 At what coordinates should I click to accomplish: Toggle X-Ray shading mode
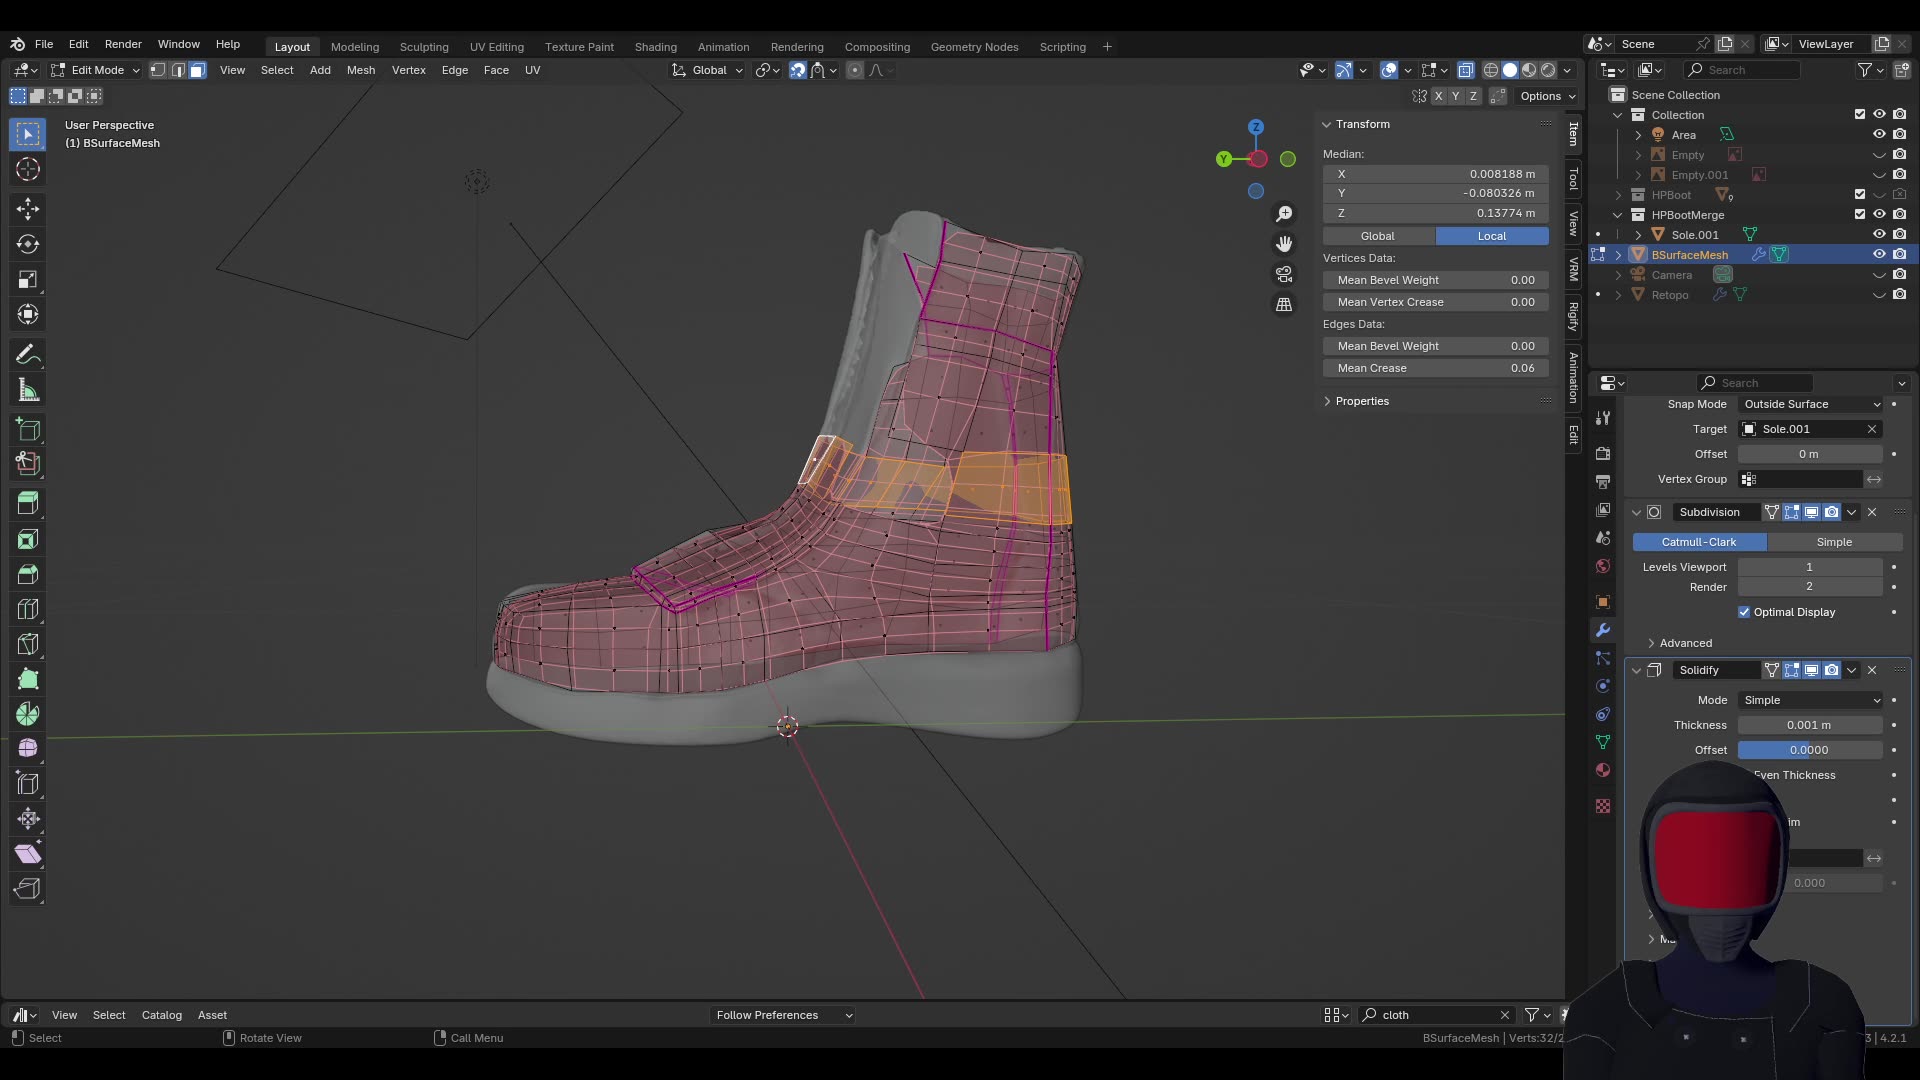point(1467,70)
